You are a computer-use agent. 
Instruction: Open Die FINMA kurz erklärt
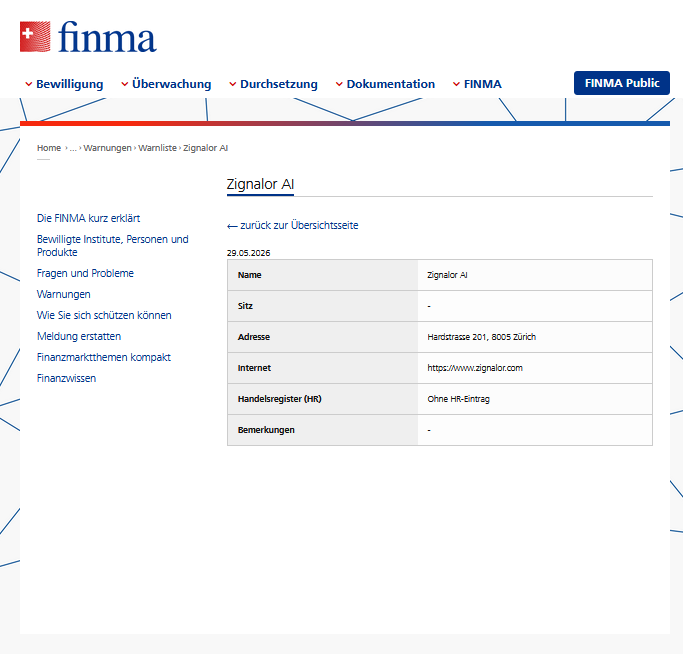pos(88,218)
